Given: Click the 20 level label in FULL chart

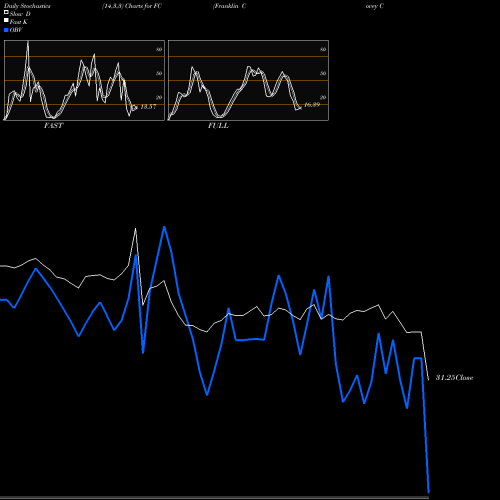Looking at the screenshot, I should click(323, 97).
